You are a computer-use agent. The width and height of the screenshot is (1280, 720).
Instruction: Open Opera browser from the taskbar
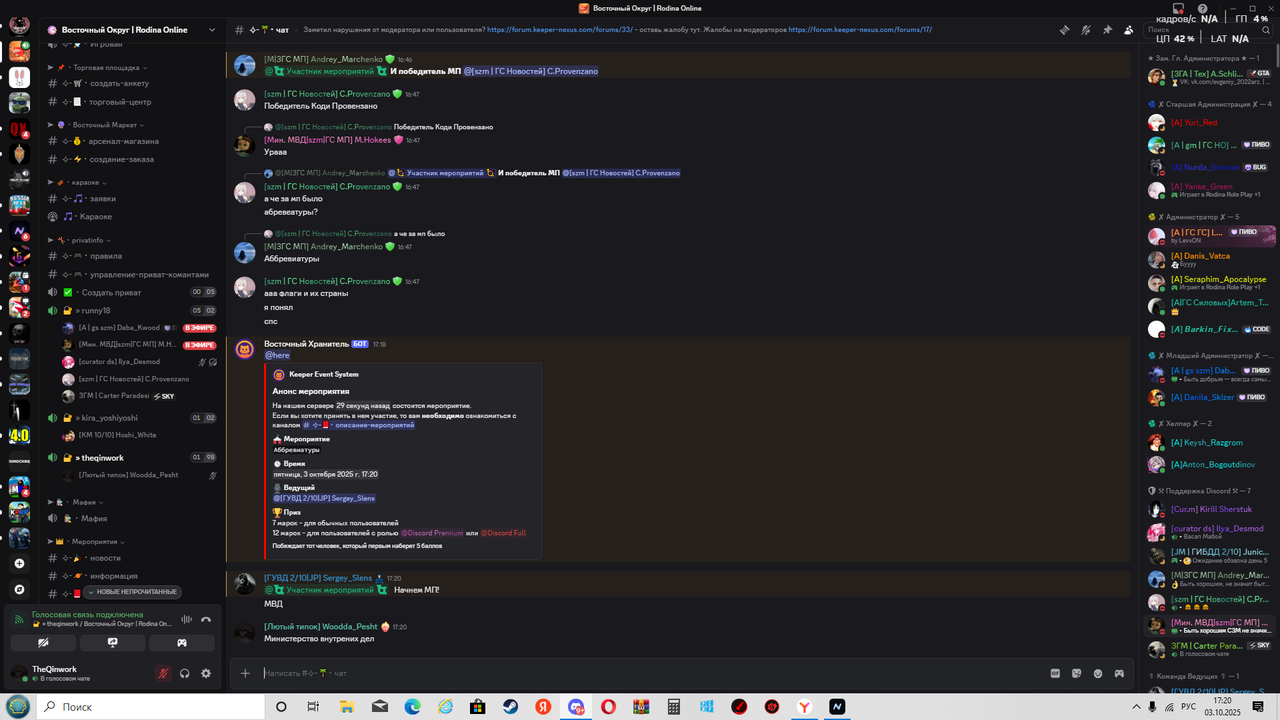608,707
